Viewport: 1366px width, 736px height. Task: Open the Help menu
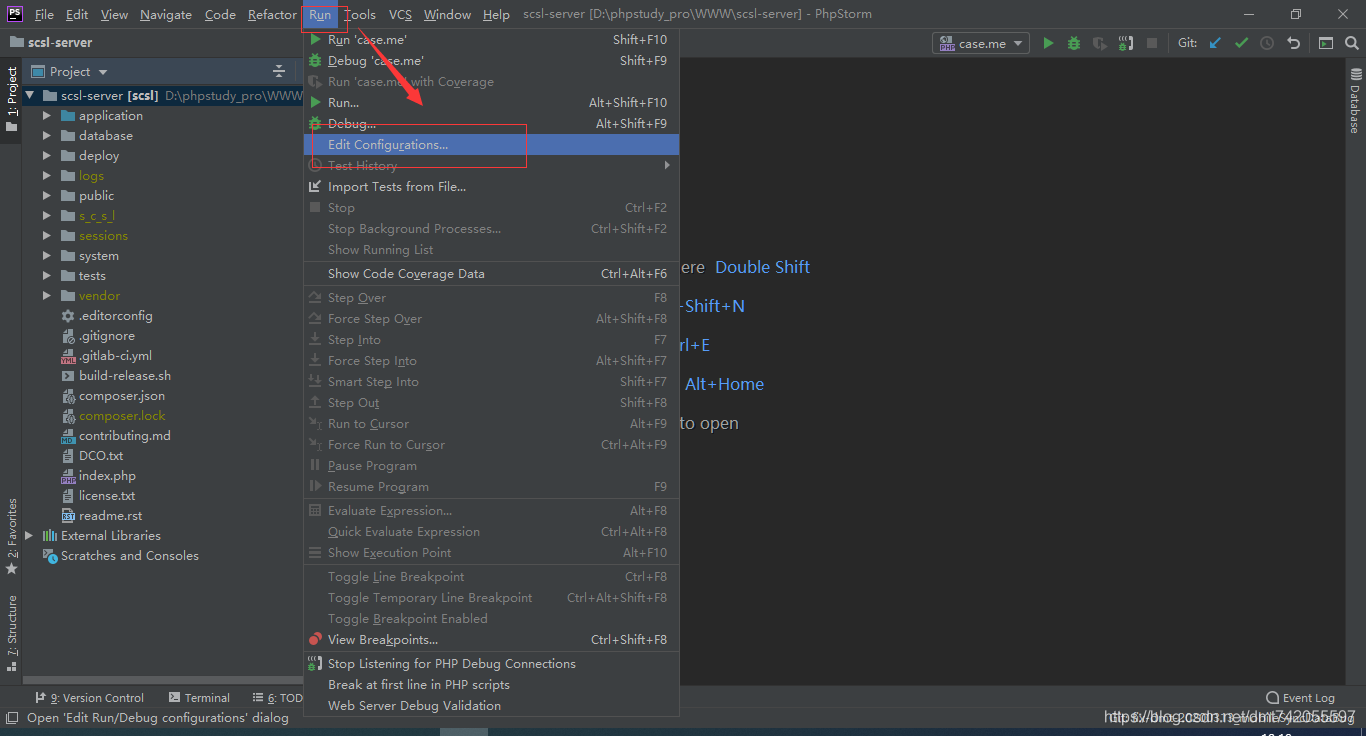(x=496, y=14)
